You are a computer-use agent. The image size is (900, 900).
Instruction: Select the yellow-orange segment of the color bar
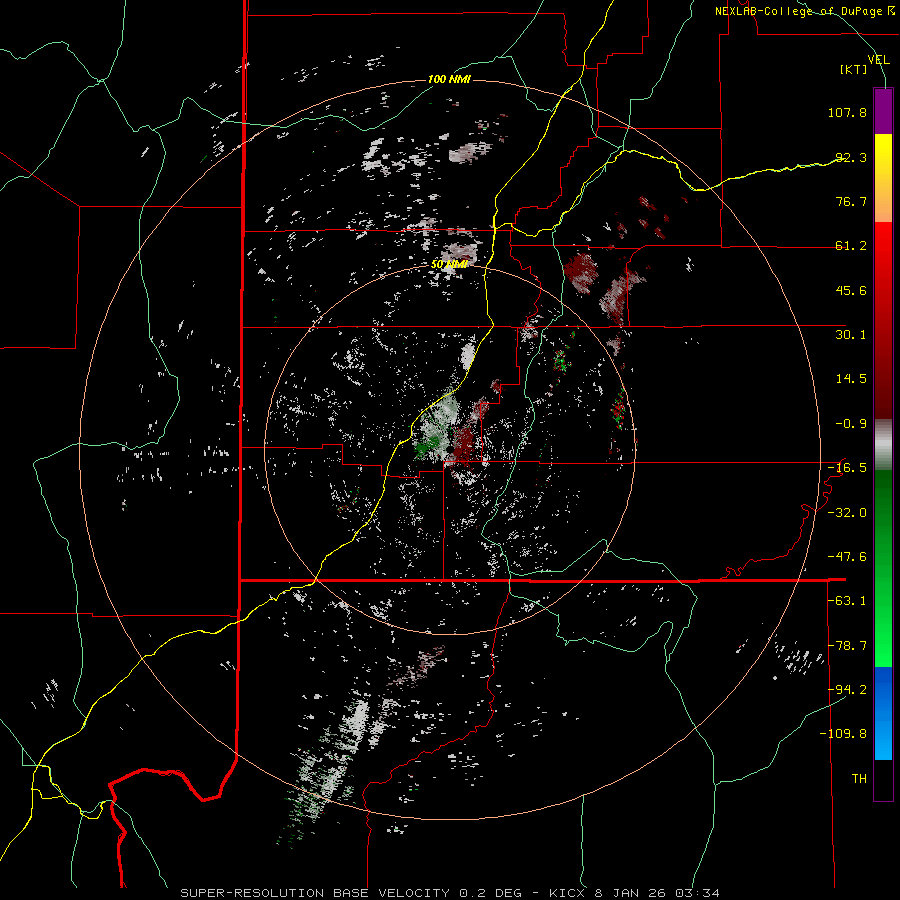click(x=883, y=178)
